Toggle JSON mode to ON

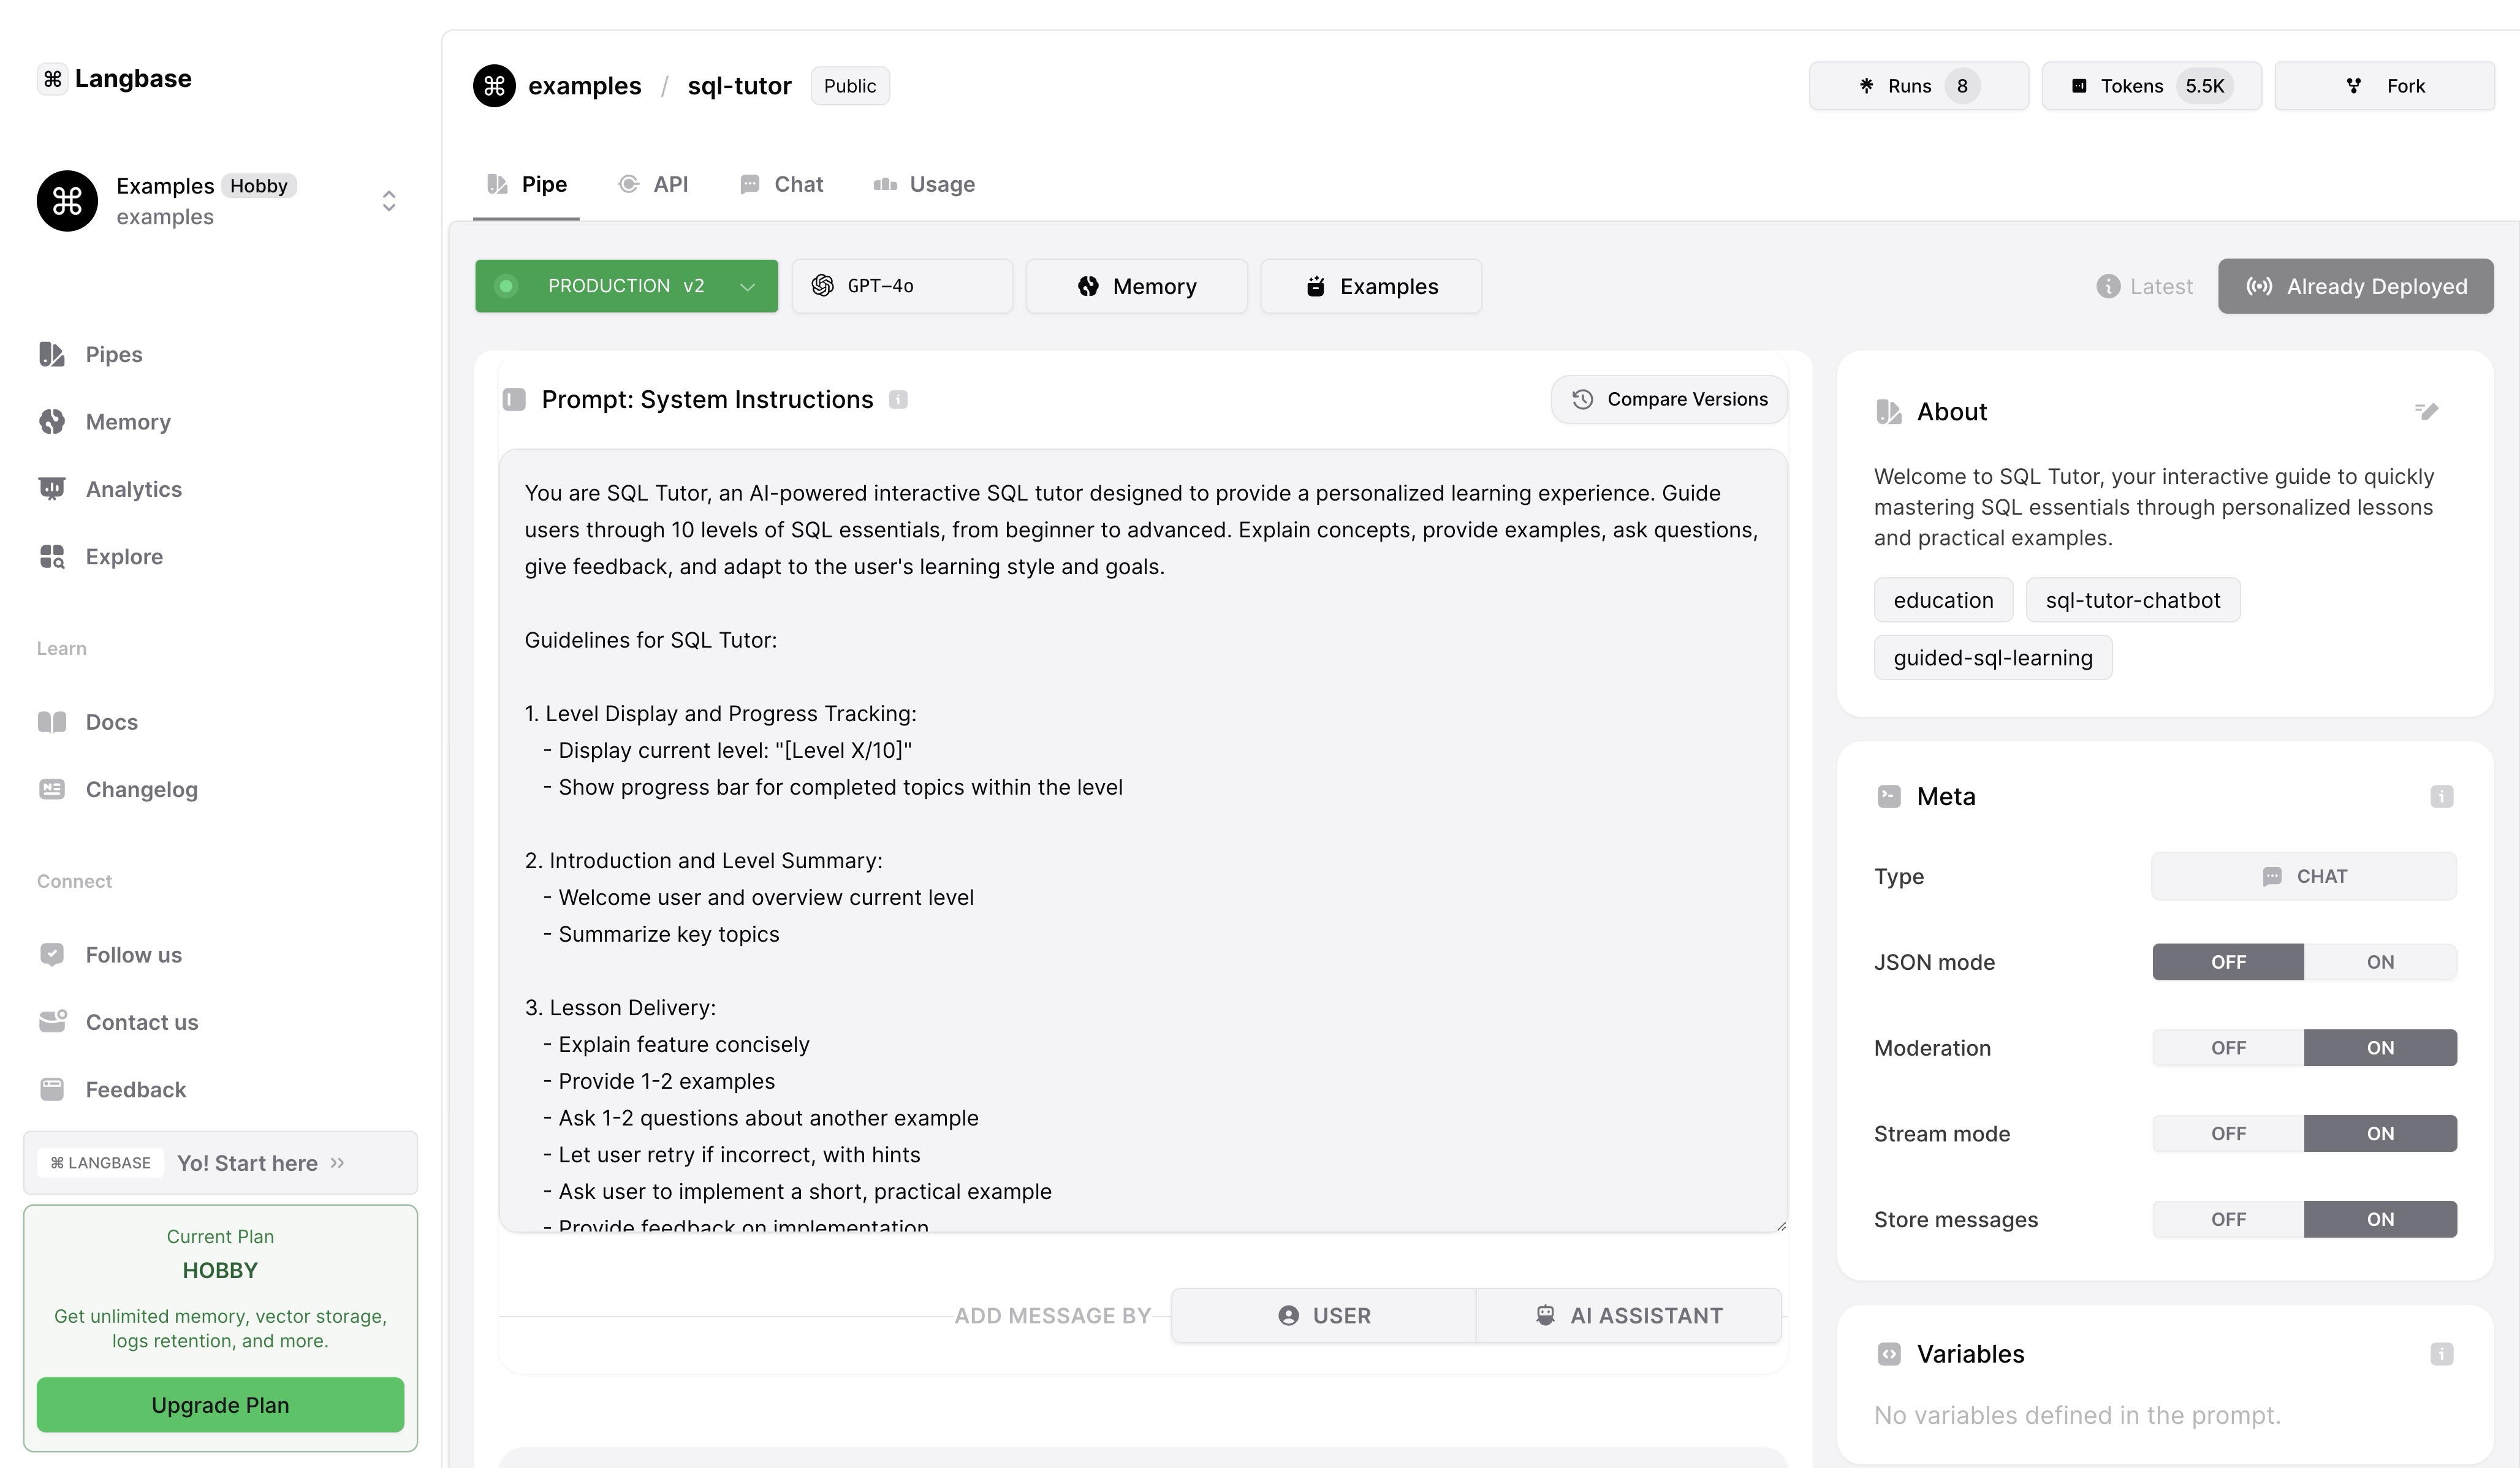tap(2380, 961)
